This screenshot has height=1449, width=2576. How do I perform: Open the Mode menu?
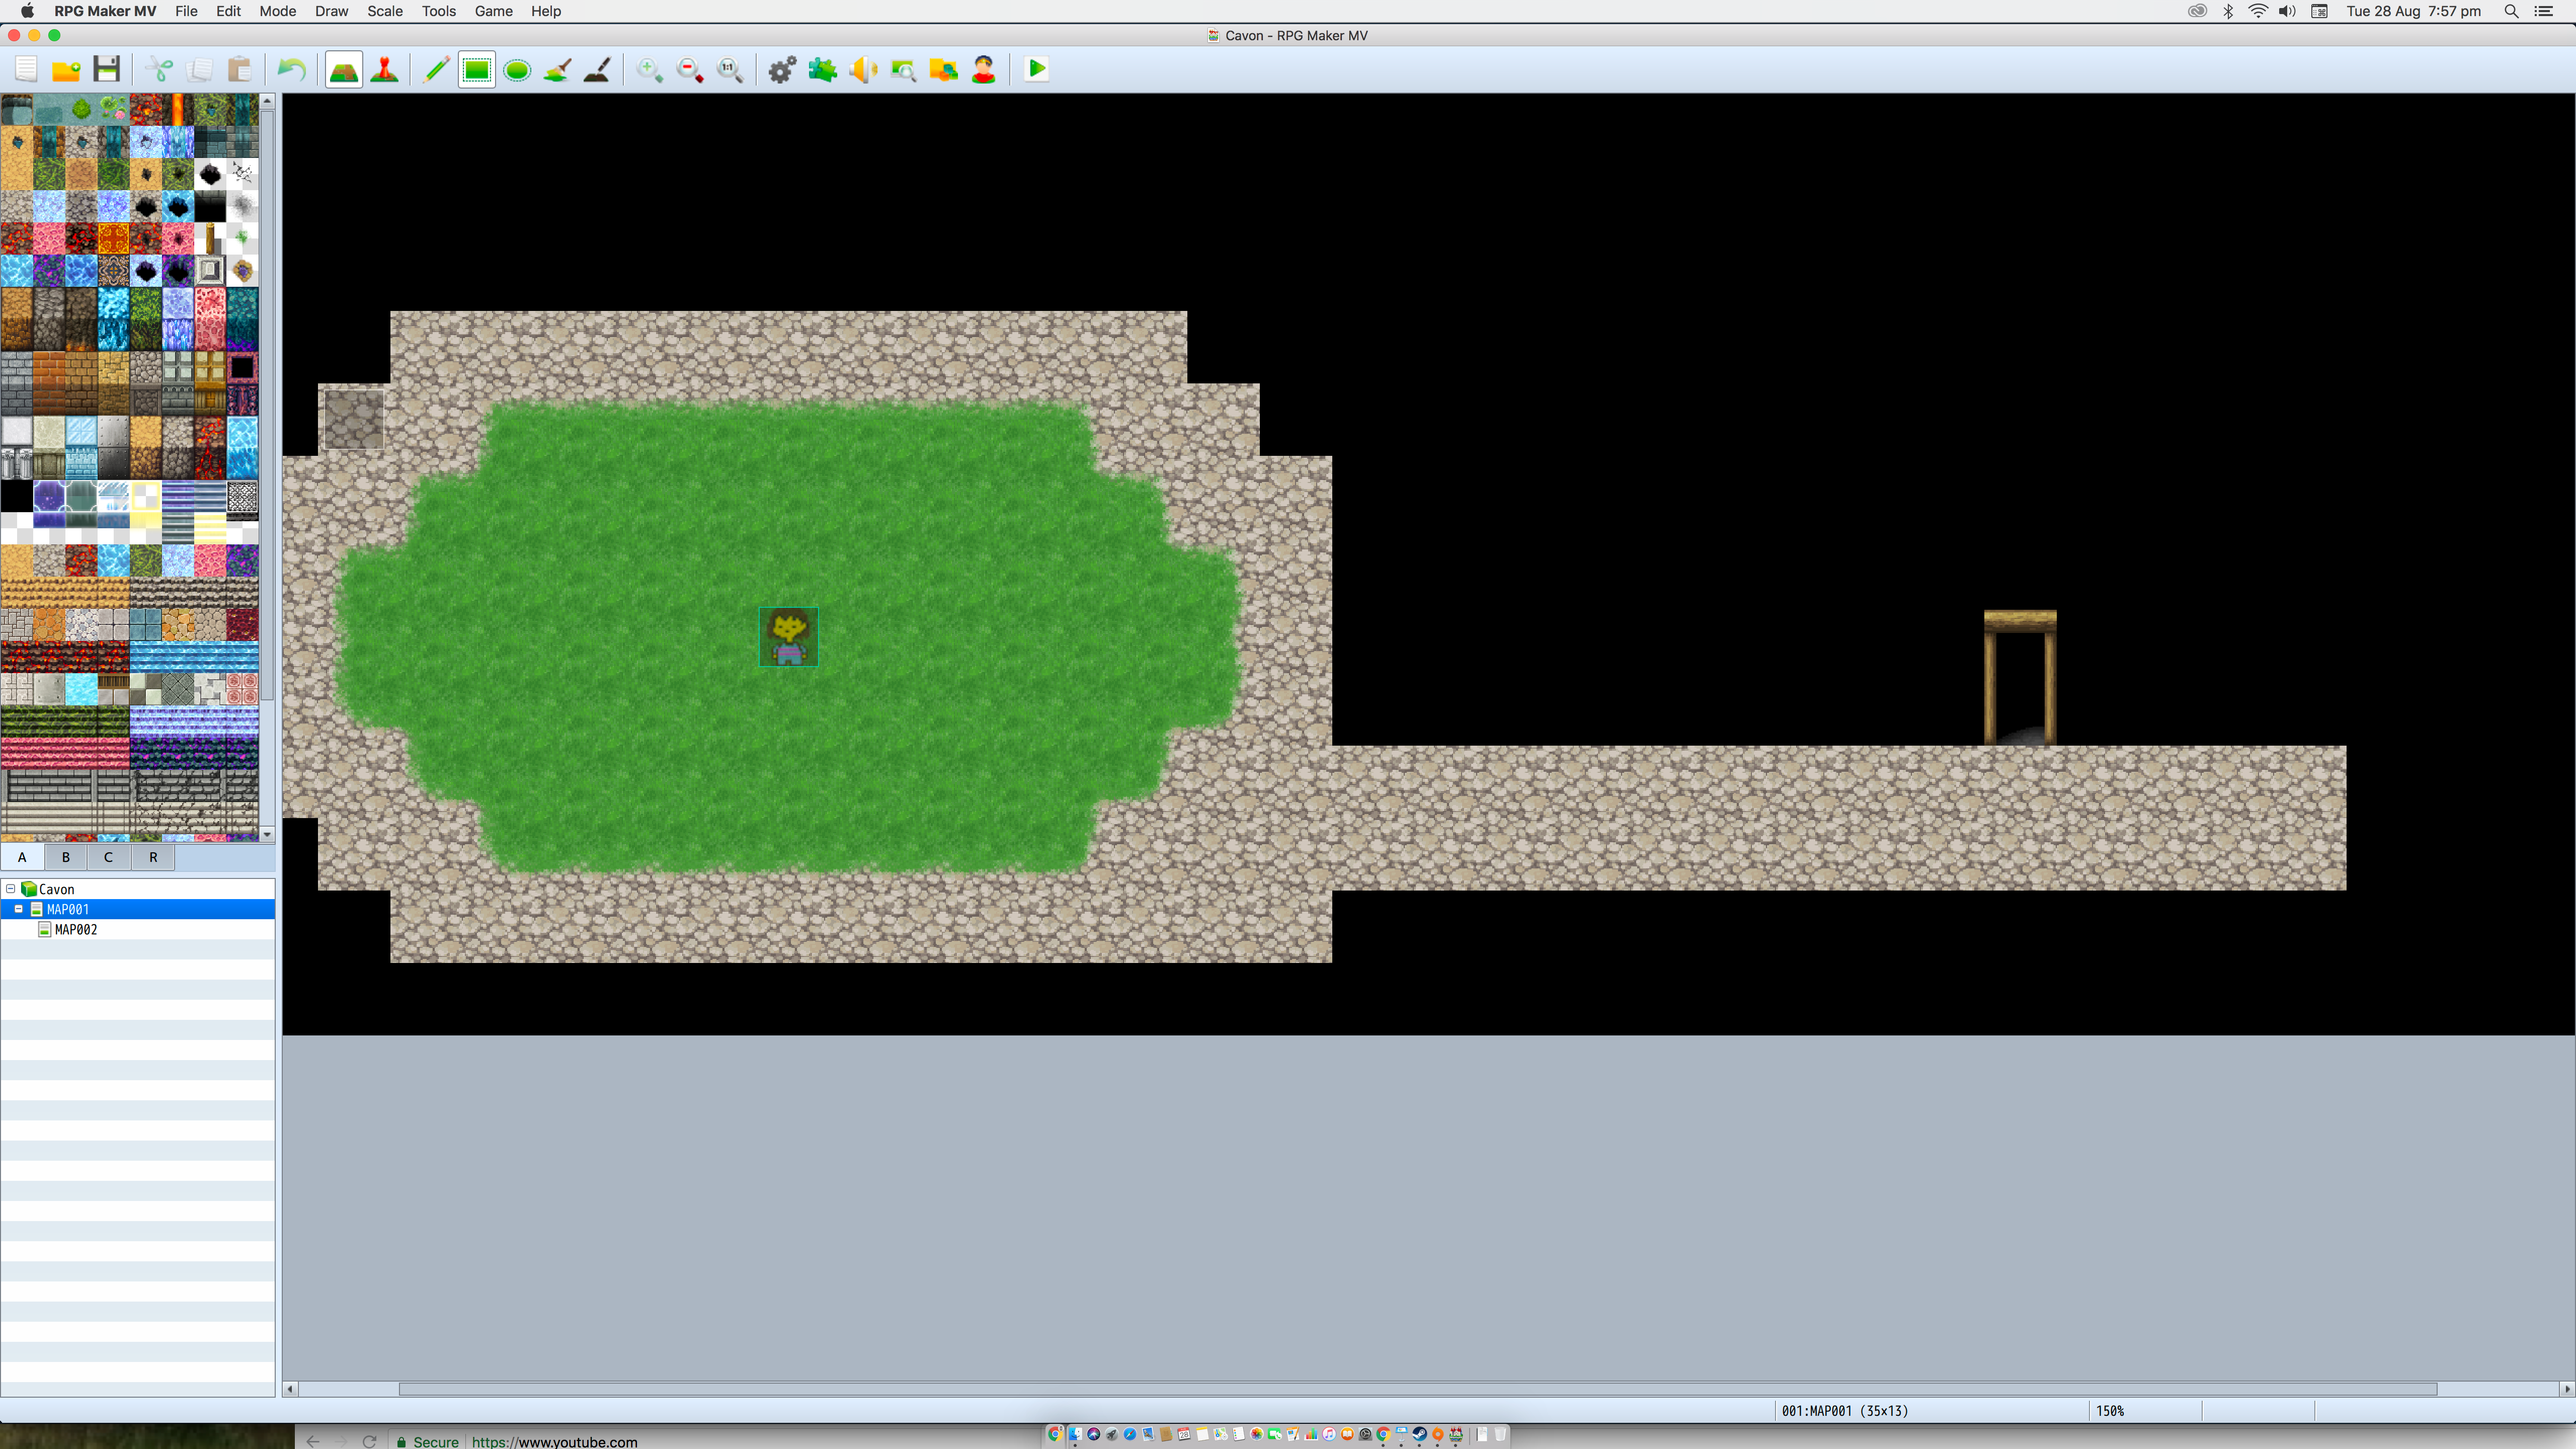click(x=277, y=11)
